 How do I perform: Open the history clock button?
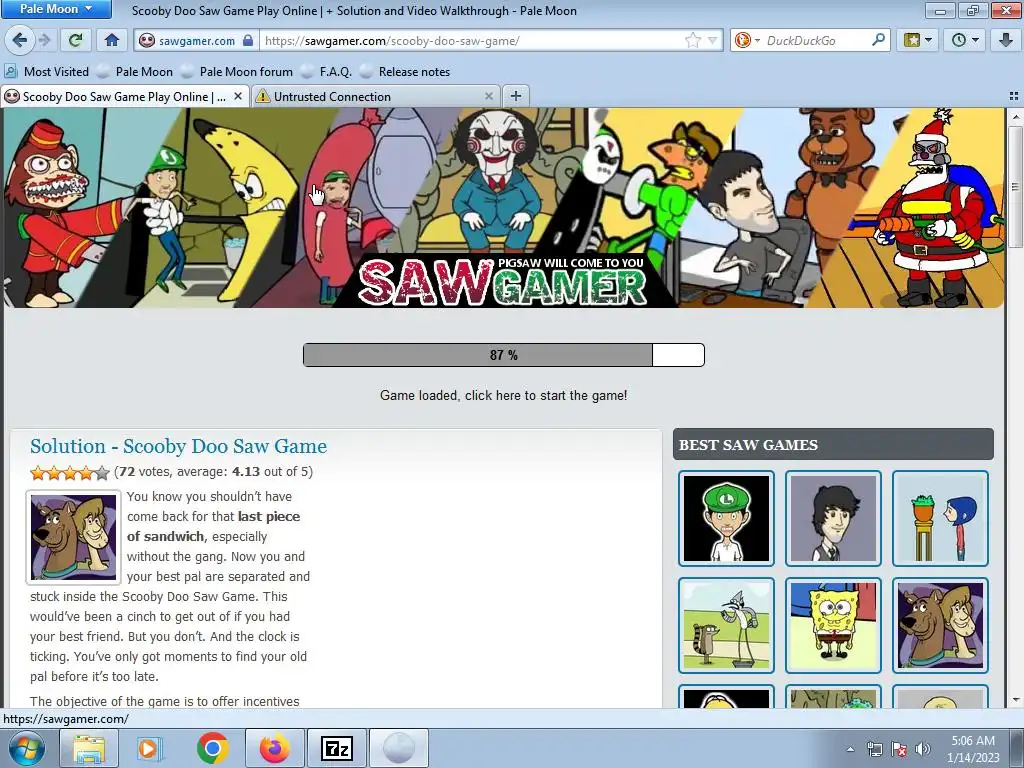coord(965,40)
